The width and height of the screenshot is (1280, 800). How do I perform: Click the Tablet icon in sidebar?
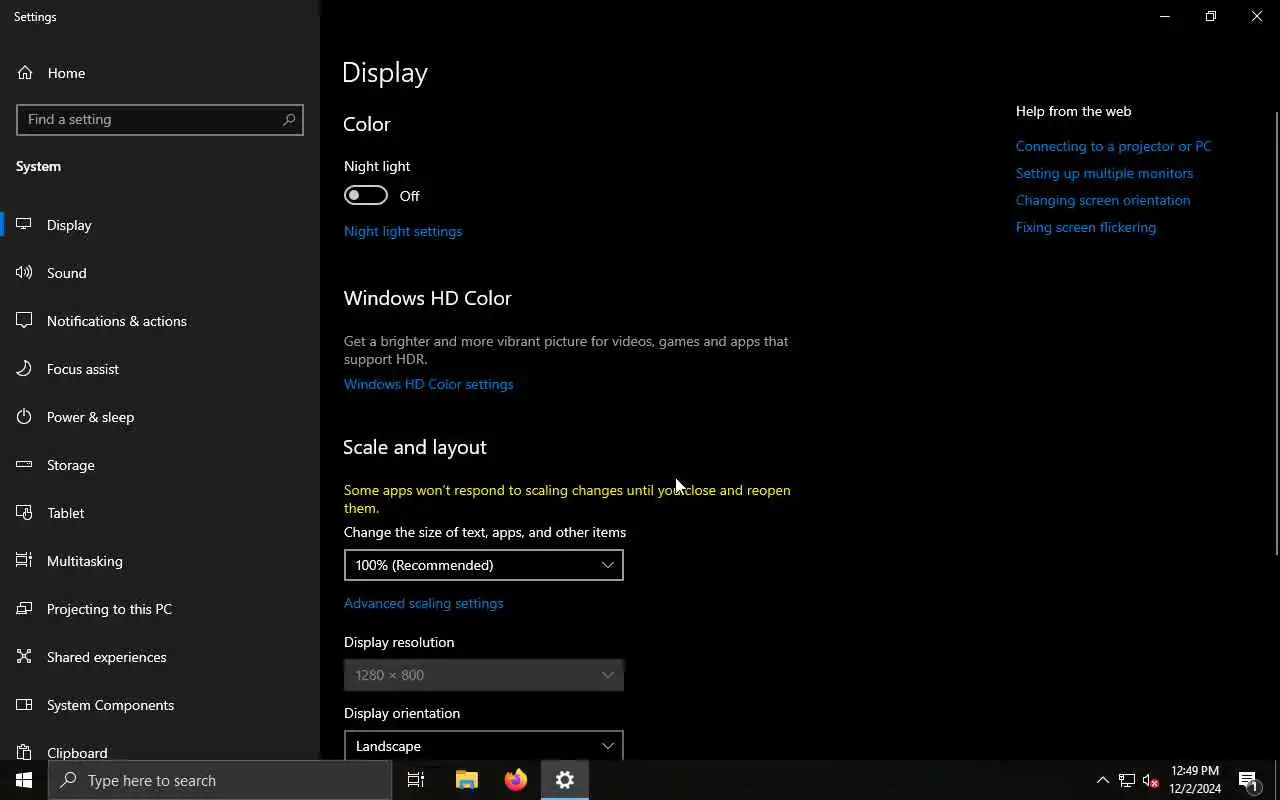pos(24,513)
